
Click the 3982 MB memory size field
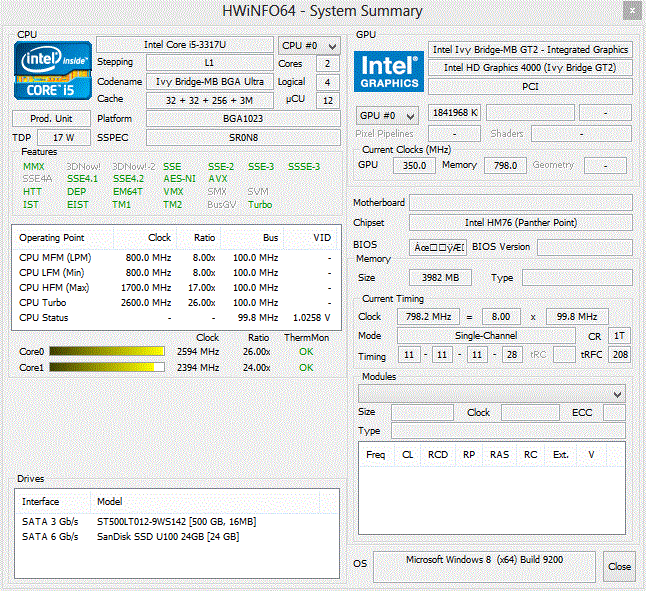pos(440,278)
